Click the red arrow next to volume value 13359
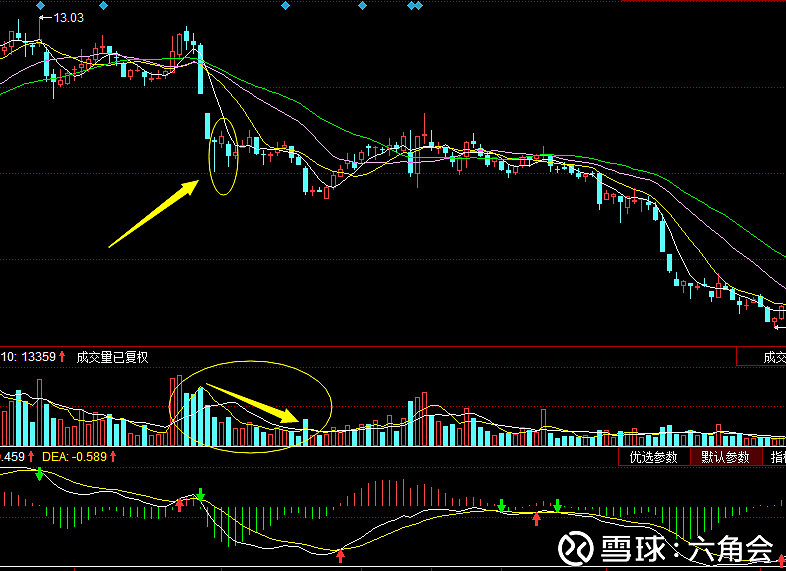This screenshot has height=571, width=786. 62,356
